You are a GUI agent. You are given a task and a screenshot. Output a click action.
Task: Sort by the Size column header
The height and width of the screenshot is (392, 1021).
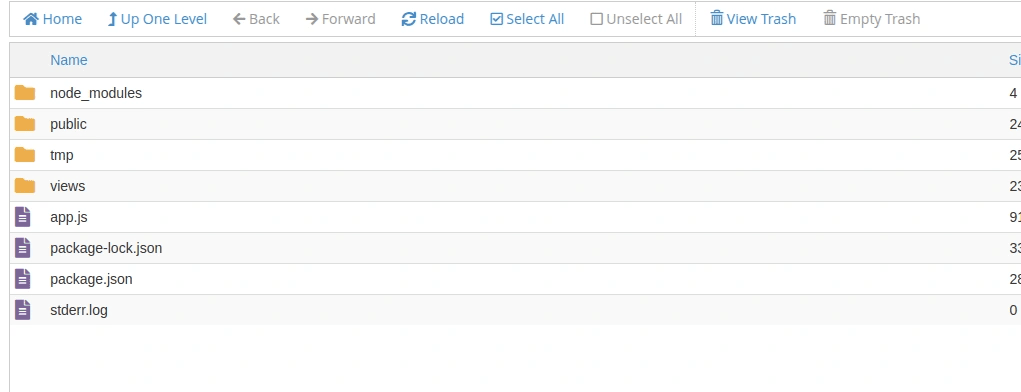pyautogui.click(x=1014, y=60)
